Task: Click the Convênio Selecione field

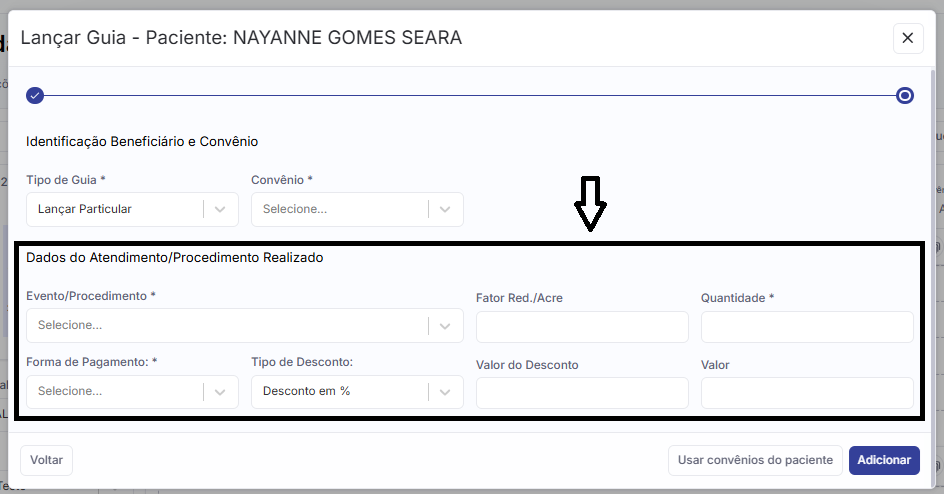Action: pos(340,210)
